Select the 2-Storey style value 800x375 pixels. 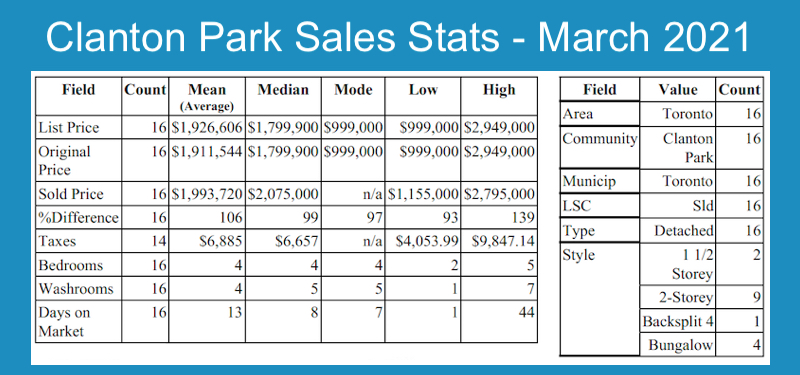tap(685, 297)
